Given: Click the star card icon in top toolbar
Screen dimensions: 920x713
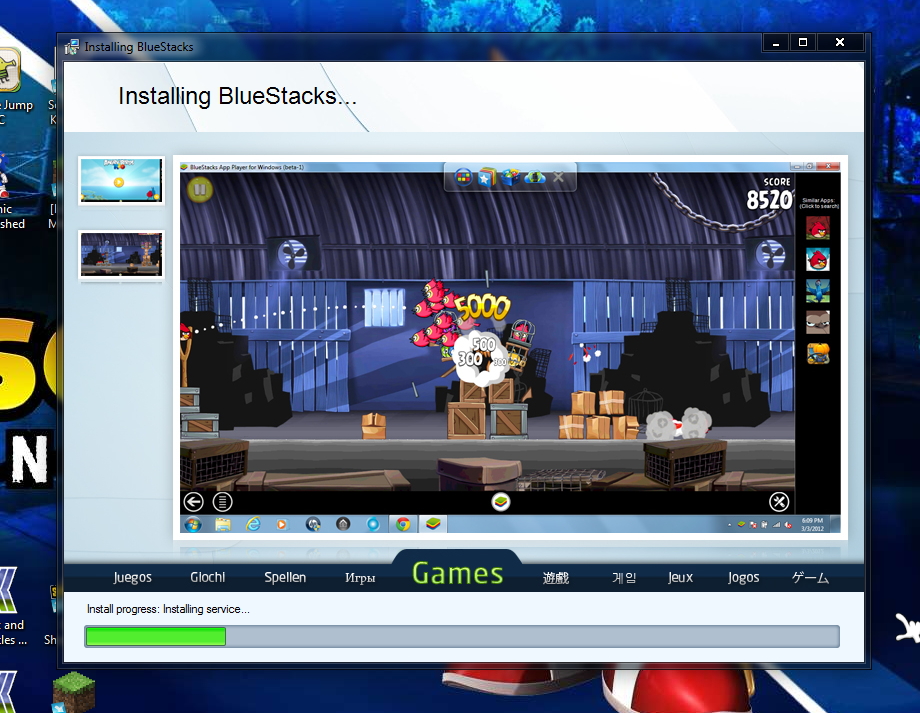Looking at the screenshot, I should pyautogui.click(x=486, y=177).
